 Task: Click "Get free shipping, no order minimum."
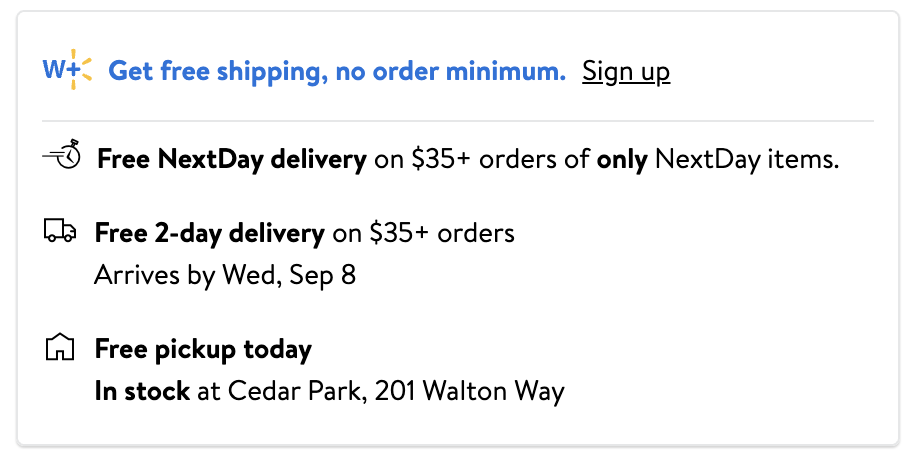coord(337,71)
